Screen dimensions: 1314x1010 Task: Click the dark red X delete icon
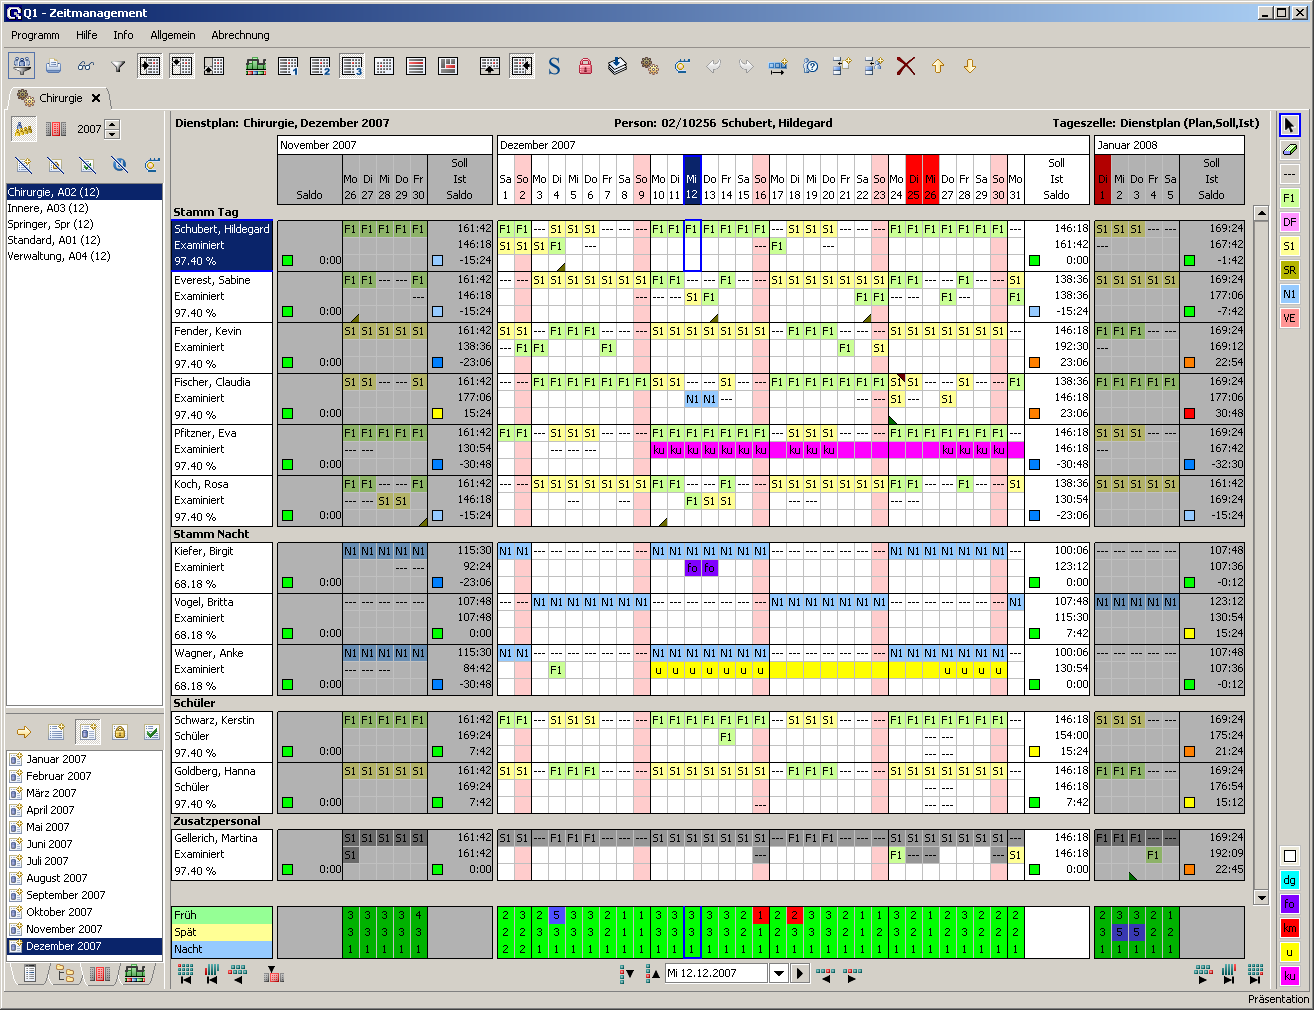tap(906, 67)
